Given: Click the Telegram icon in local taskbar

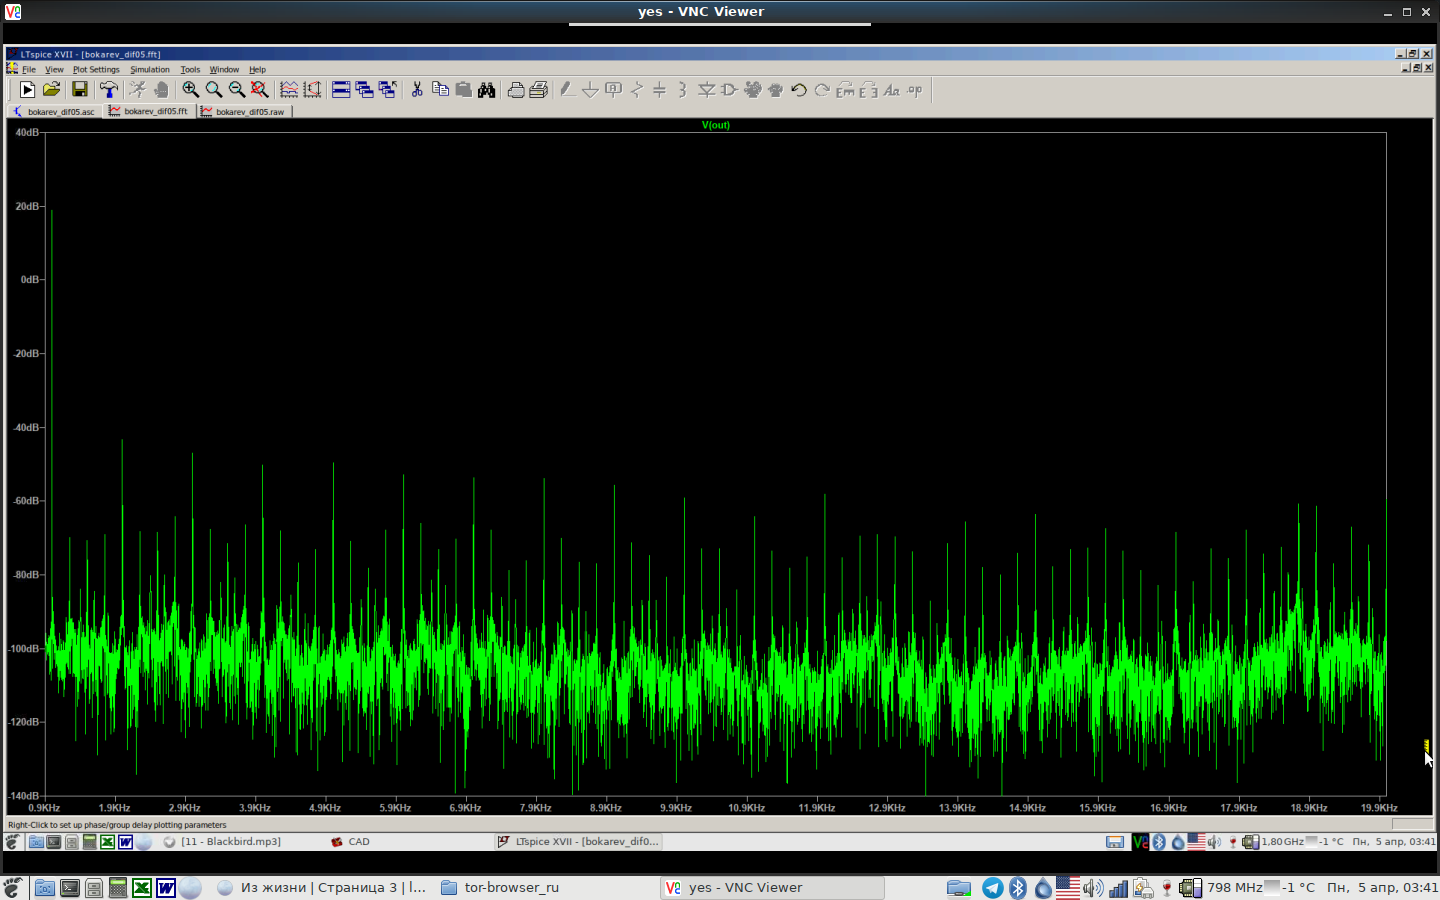Looking at the screenshot, I should tap(992, 888).
